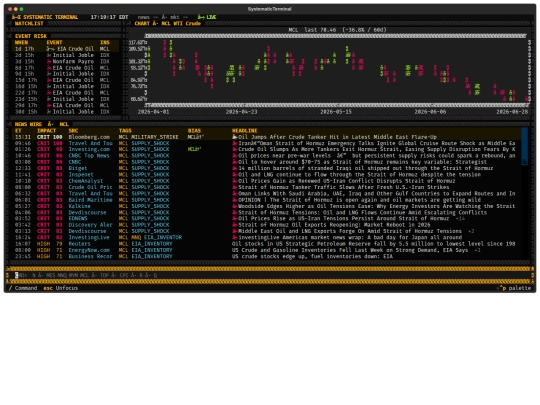Click the red marker before the 'Oil prices near pre-war levels' headline

[235, 156]
